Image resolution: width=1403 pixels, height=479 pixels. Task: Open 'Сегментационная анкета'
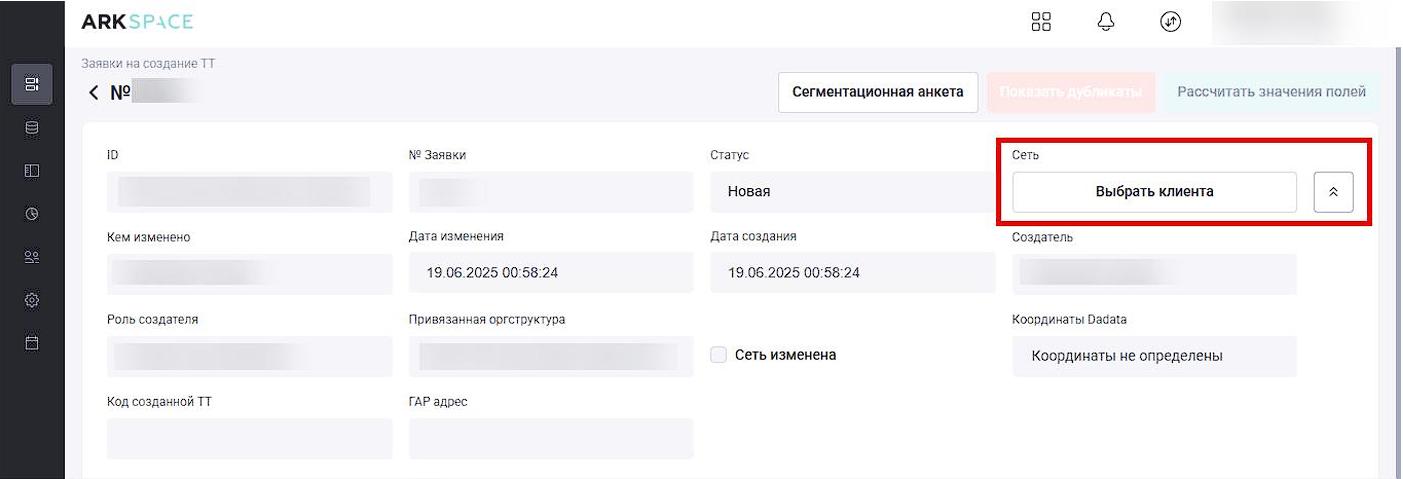click(877, 92)
